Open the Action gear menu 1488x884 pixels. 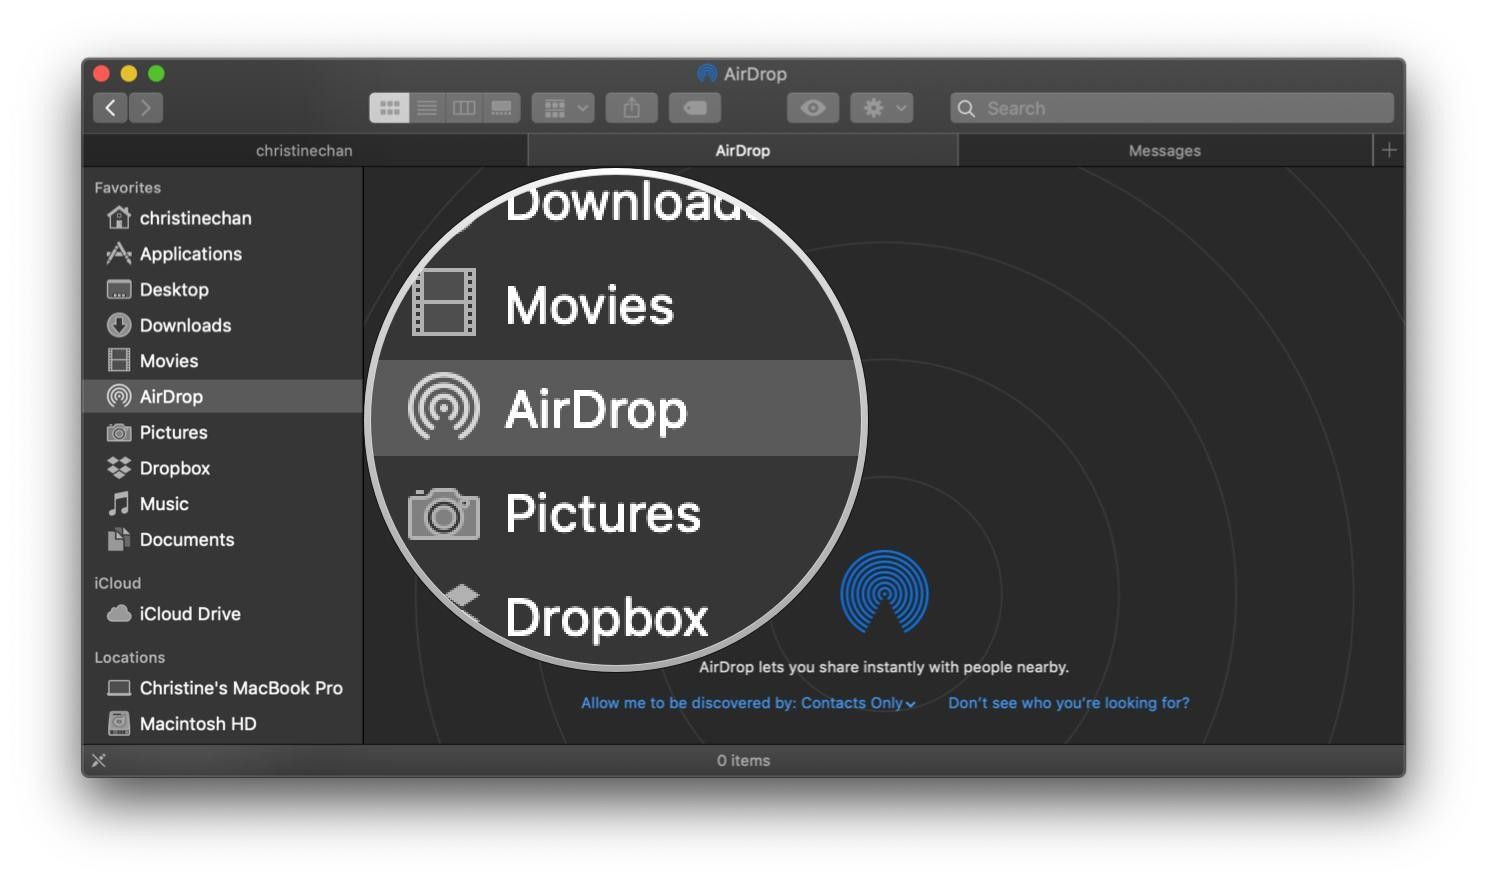[x=882, y=108]
